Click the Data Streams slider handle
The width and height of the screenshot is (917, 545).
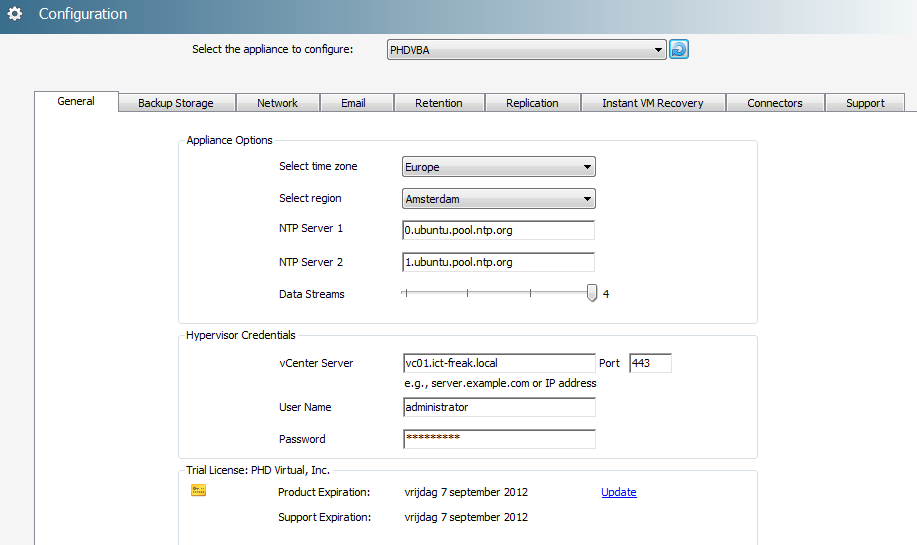[592, 293]
